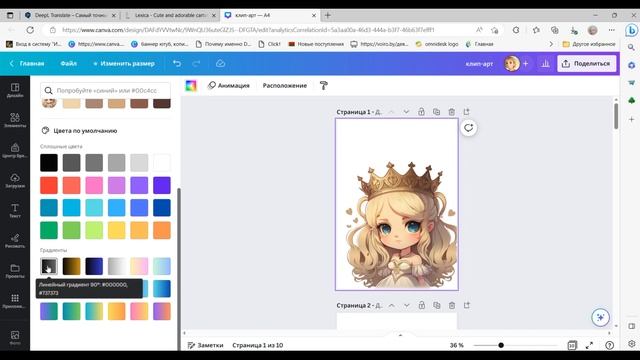This screenshot has height=360, width=640.
Task: Open a new browser tab
Action: click(327, 15)
